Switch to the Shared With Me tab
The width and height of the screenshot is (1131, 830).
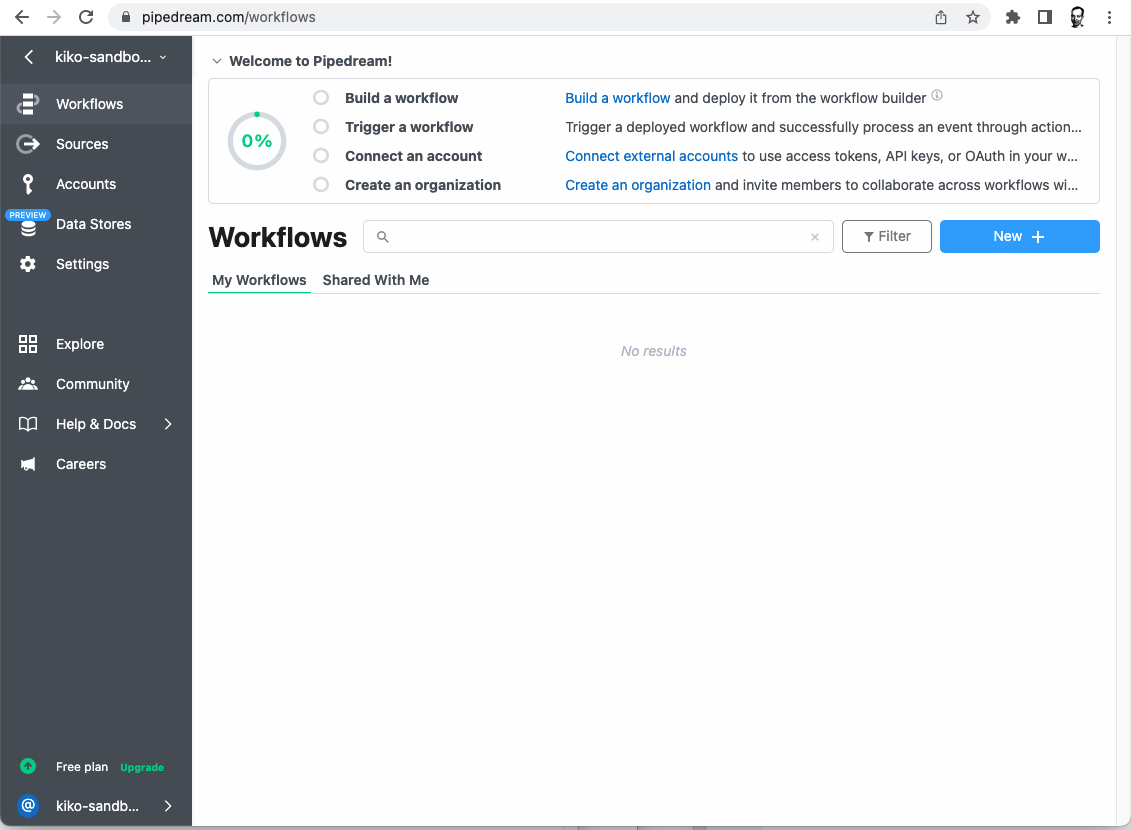(x=376, y=280)
